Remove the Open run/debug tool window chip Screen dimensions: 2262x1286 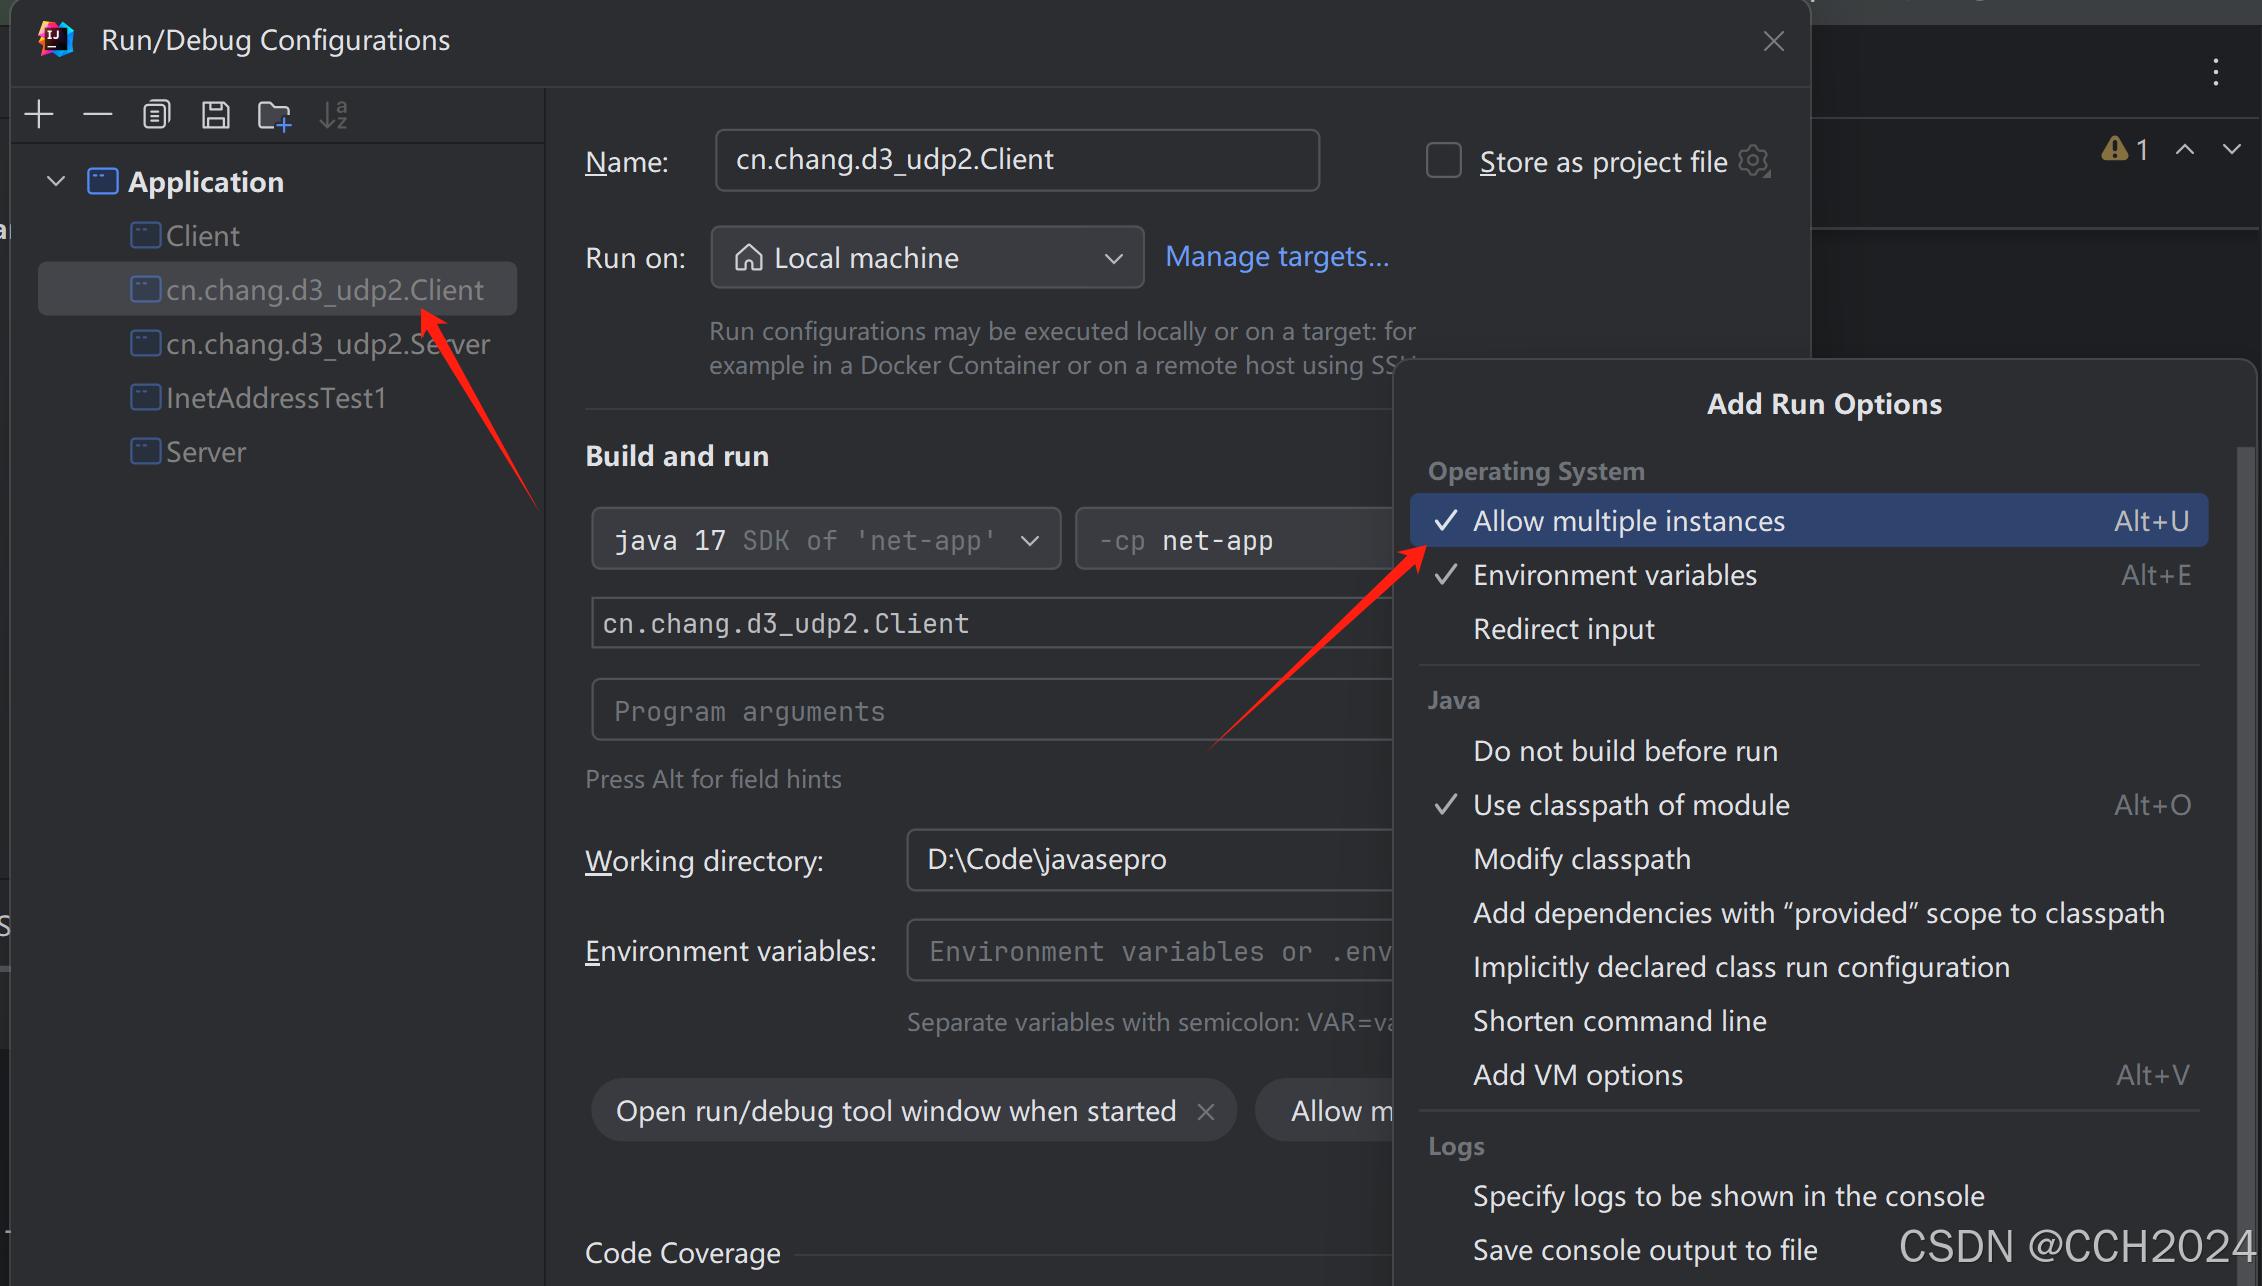pos(1206,1112)
